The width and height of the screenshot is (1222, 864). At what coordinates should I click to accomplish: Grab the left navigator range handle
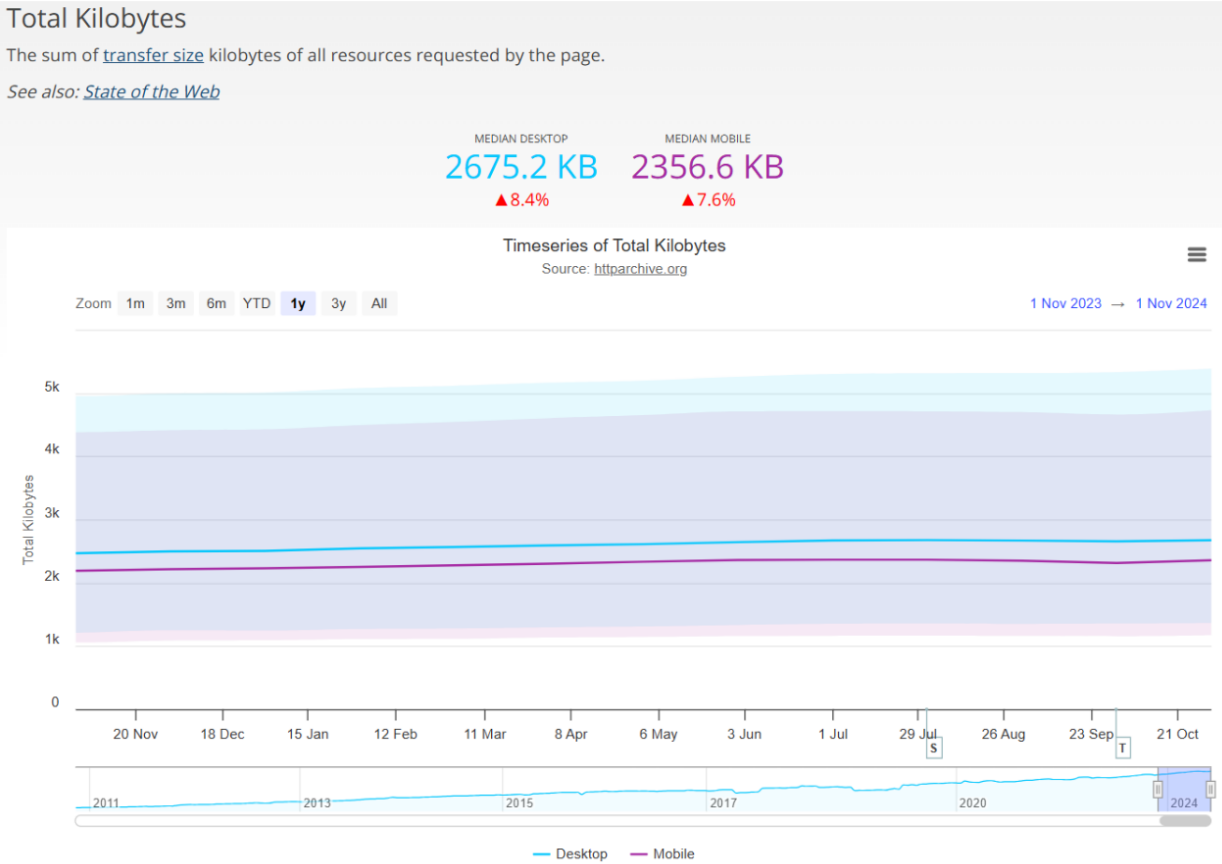point(1158,789)
